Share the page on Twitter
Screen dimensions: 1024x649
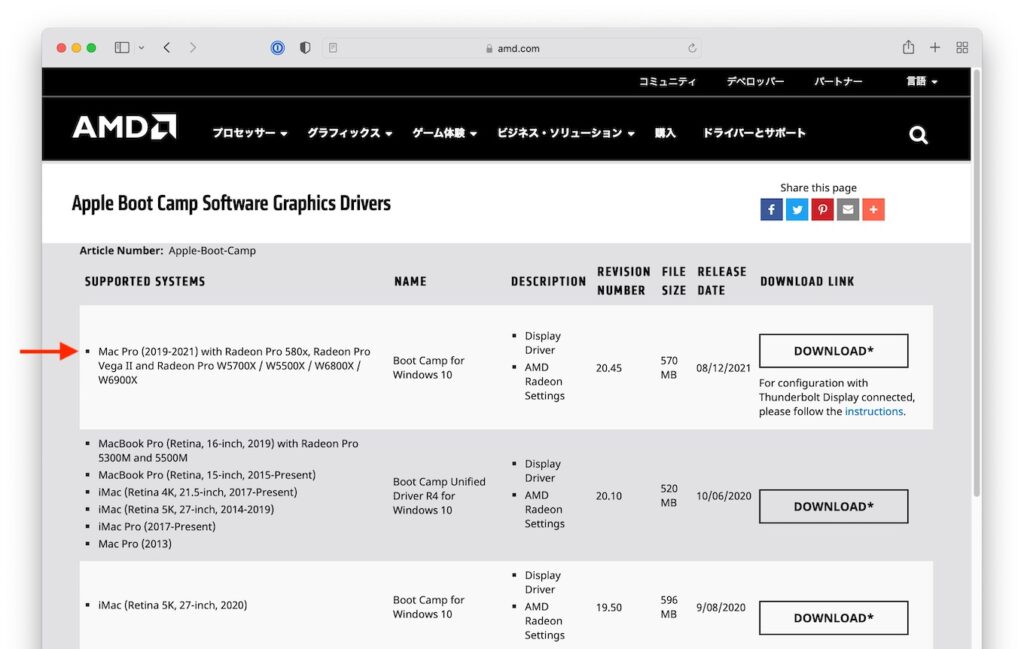point(796,209)
